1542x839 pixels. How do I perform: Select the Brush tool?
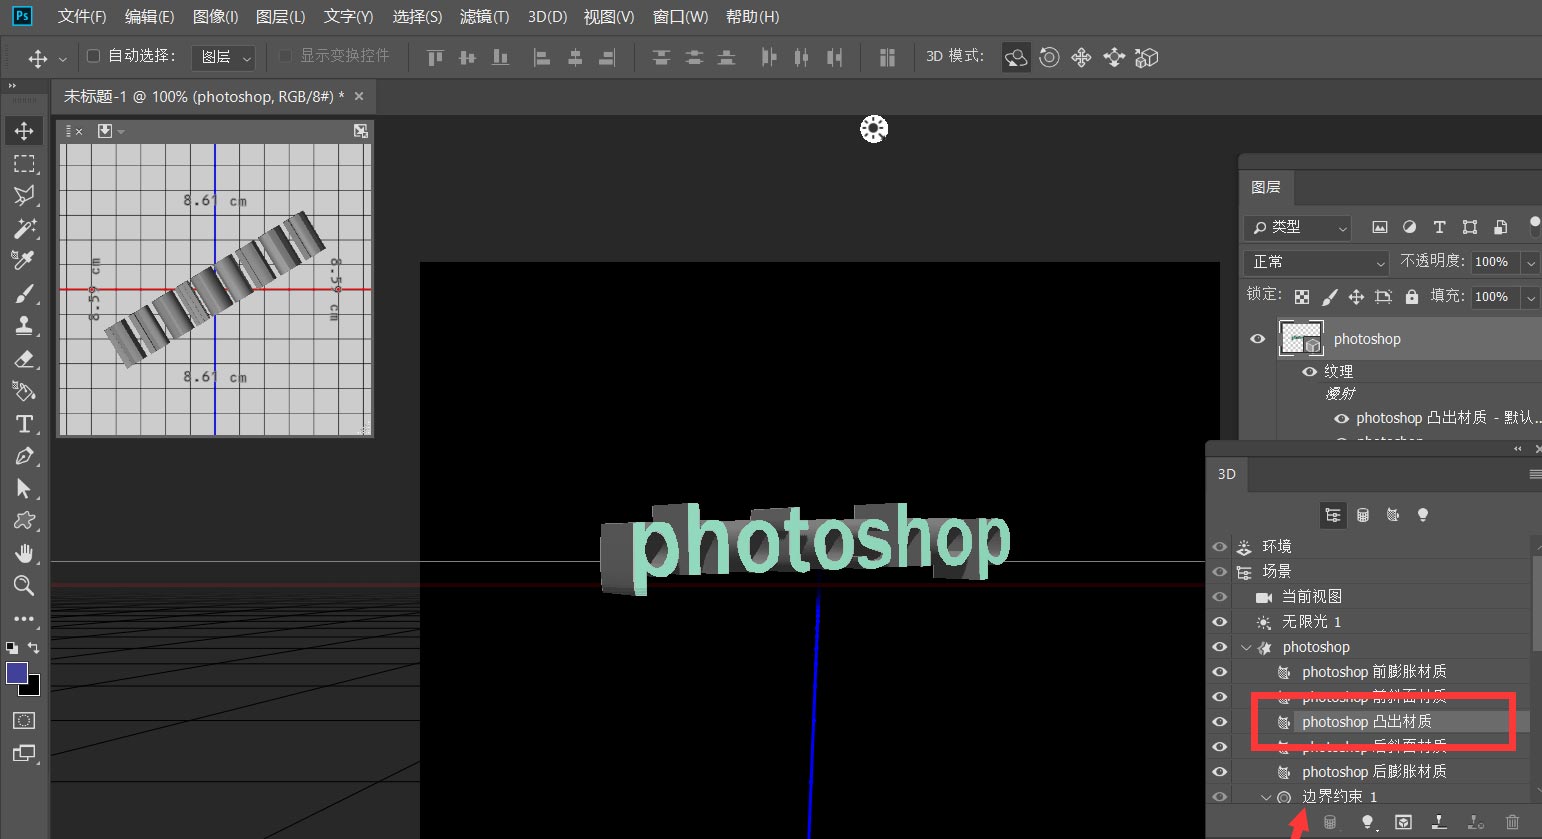(24, 293)
